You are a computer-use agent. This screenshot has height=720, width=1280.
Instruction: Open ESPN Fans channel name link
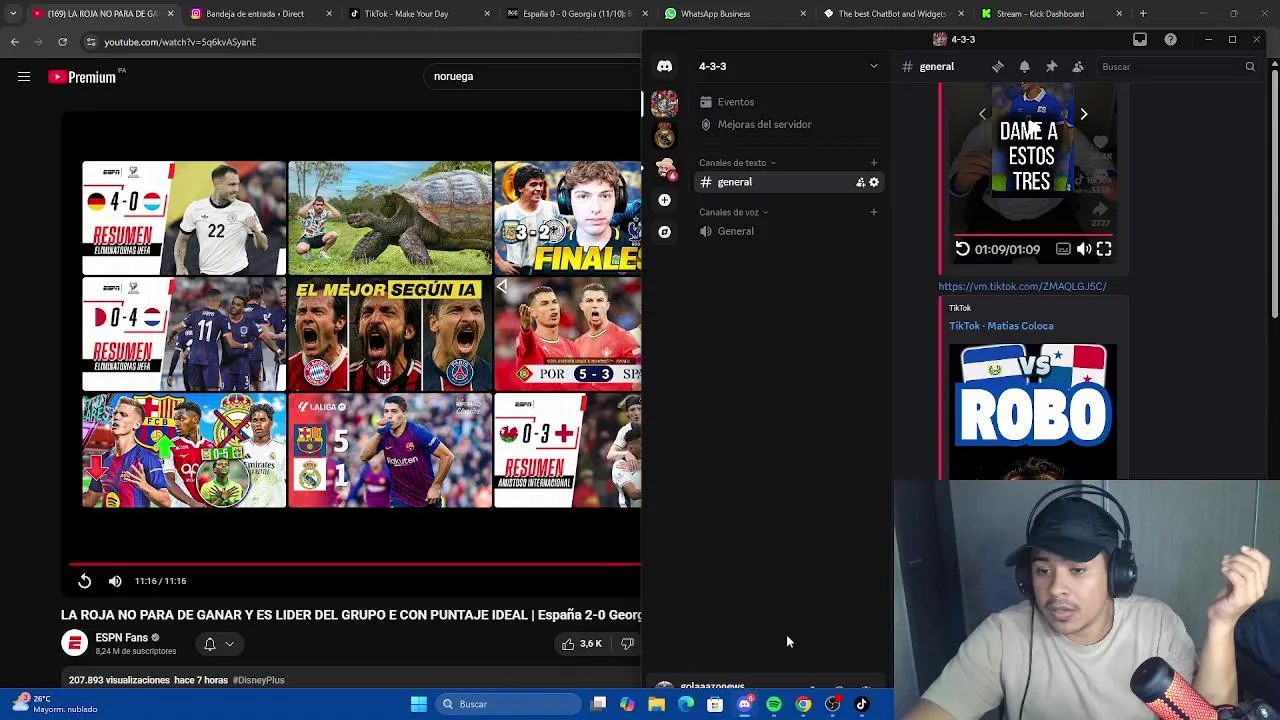point(121,637)
